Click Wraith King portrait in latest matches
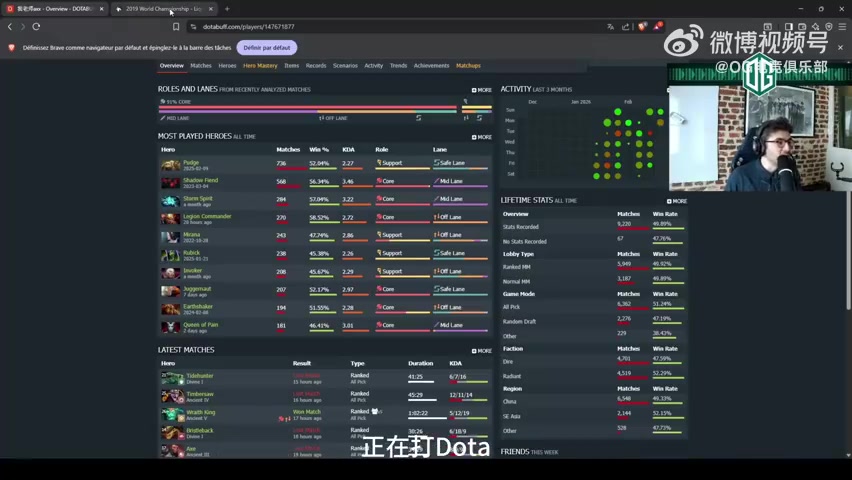Image resolution: width=852 pixels, height=480 pixels. point(172,414)
